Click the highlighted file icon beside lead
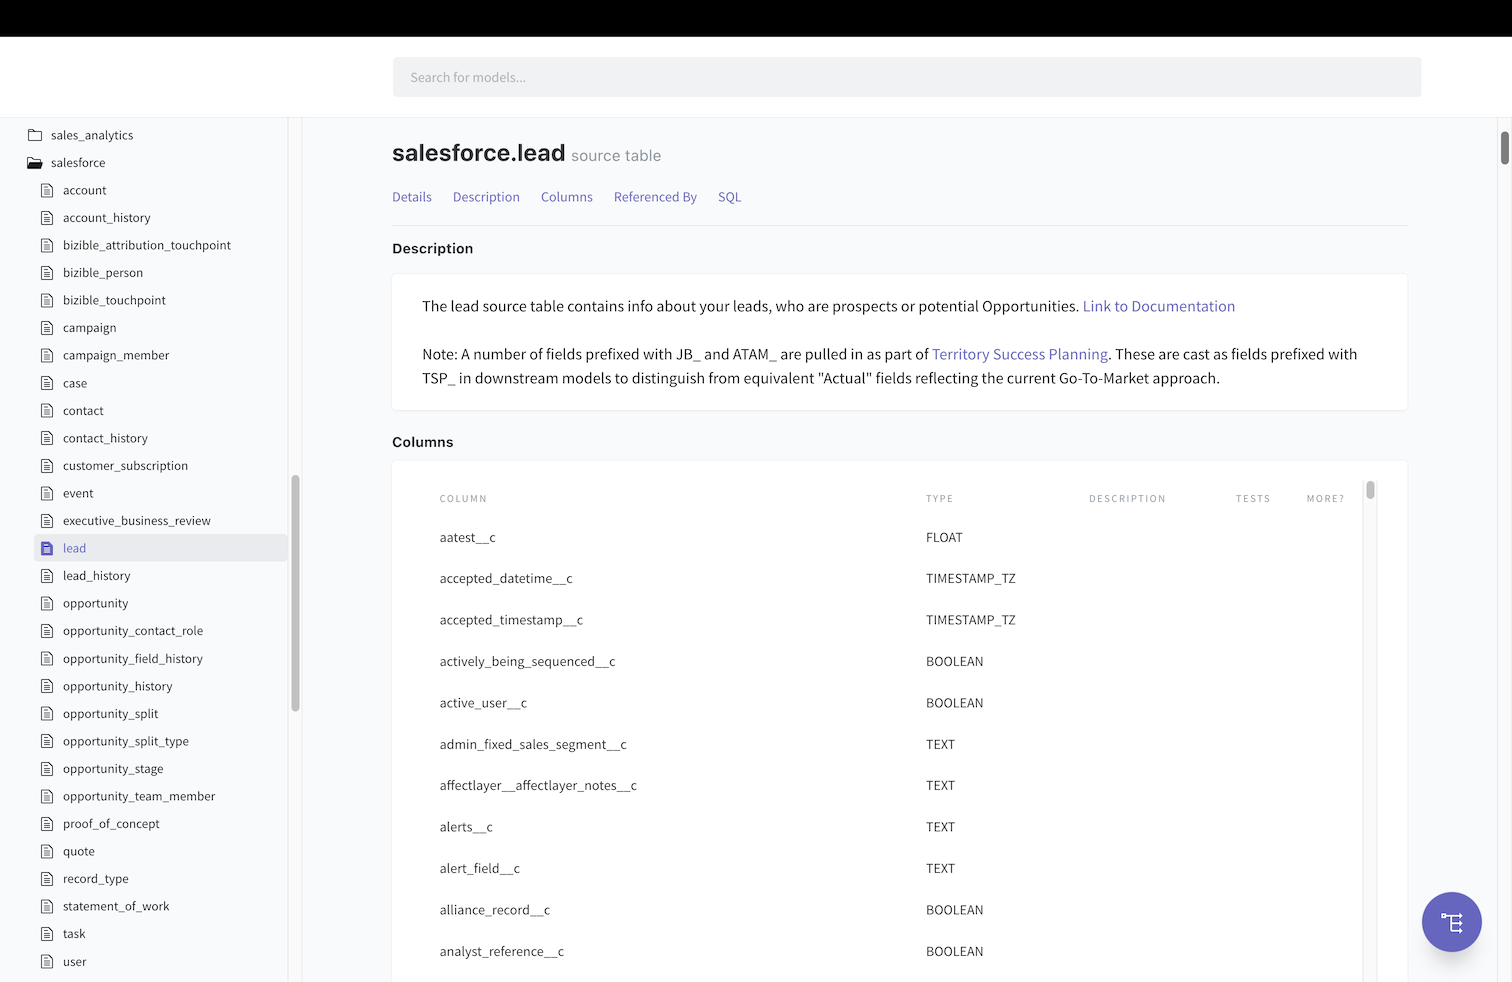The image size is (1512, 982). coord(47,548)
